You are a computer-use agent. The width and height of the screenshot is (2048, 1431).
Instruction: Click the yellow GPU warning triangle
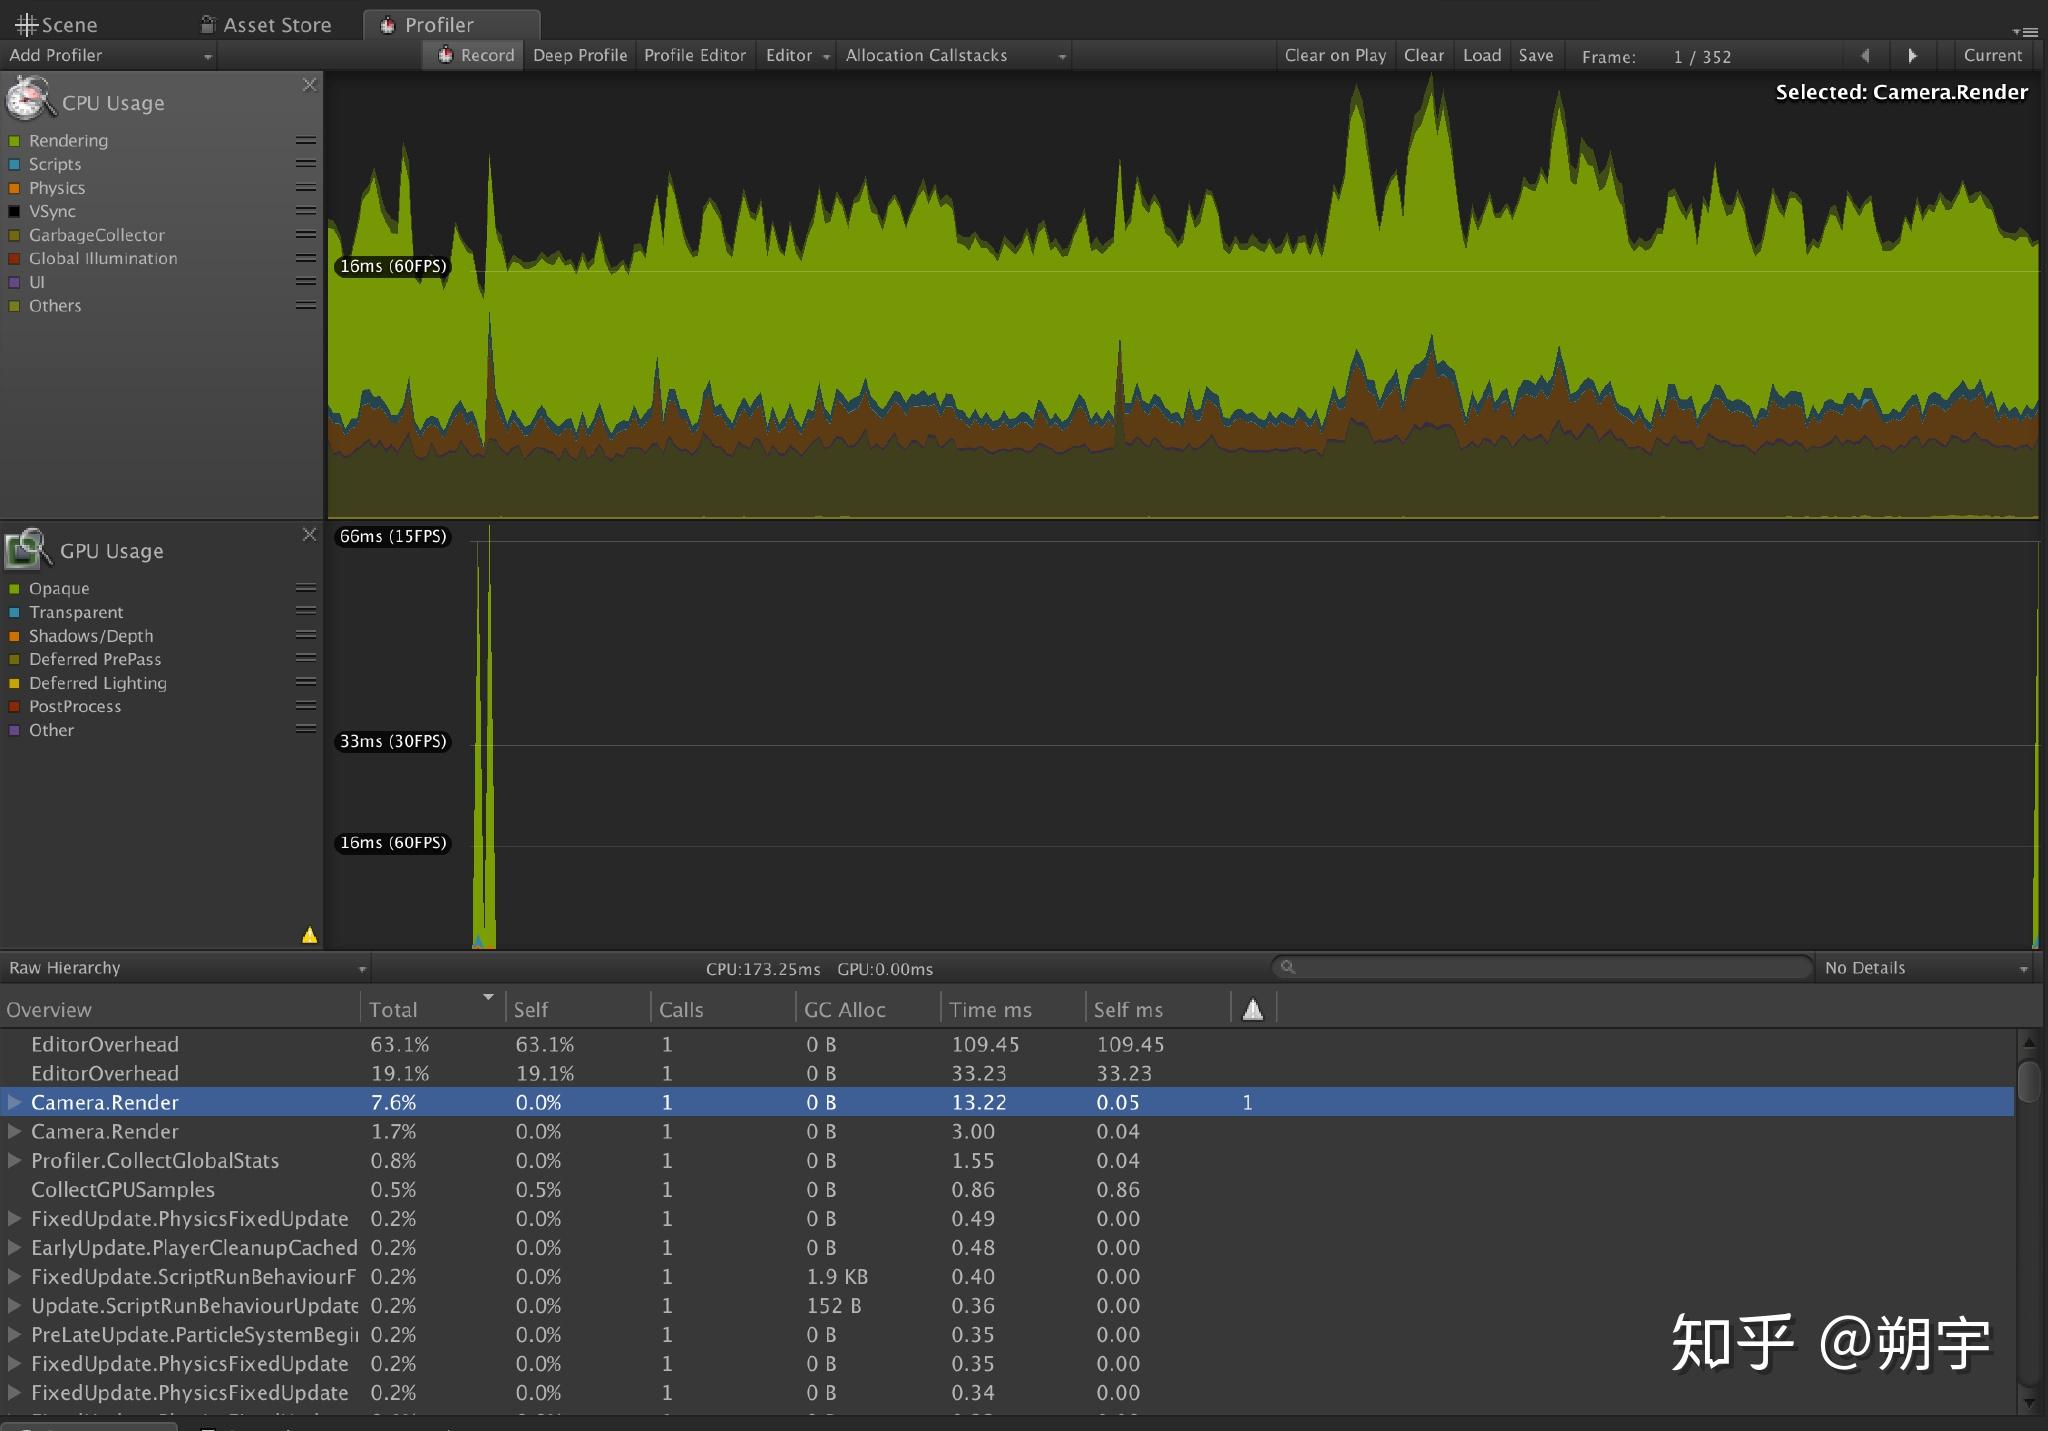(x=310, y=935)
